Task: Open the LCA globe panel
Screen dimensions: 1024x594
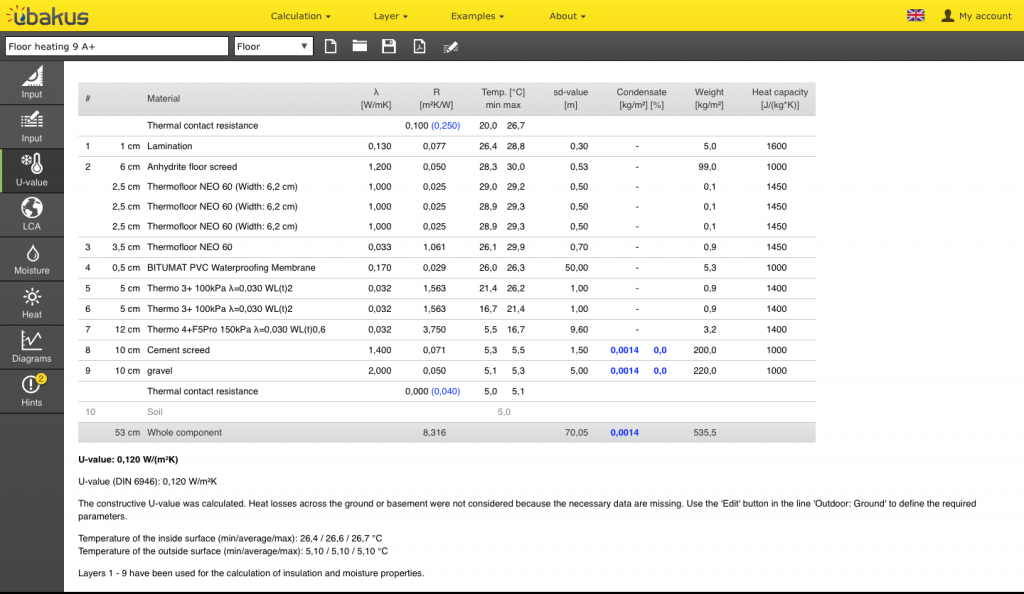Action: (x=32, y=214)
